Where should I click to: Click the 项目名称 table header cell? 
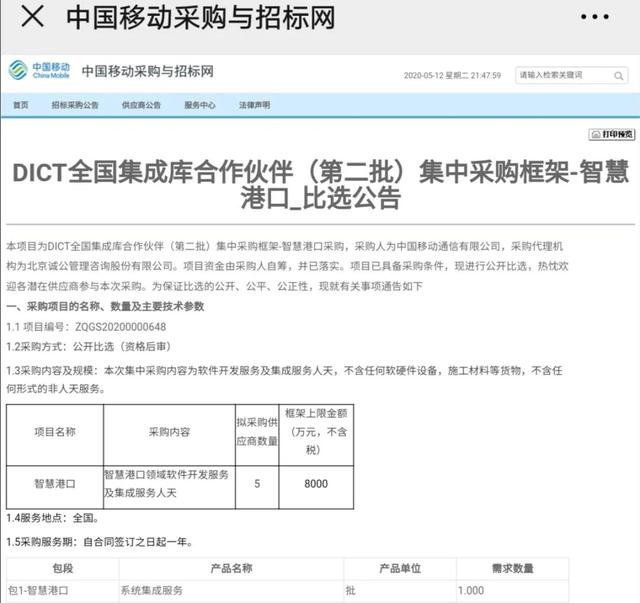tap(54, 432)
